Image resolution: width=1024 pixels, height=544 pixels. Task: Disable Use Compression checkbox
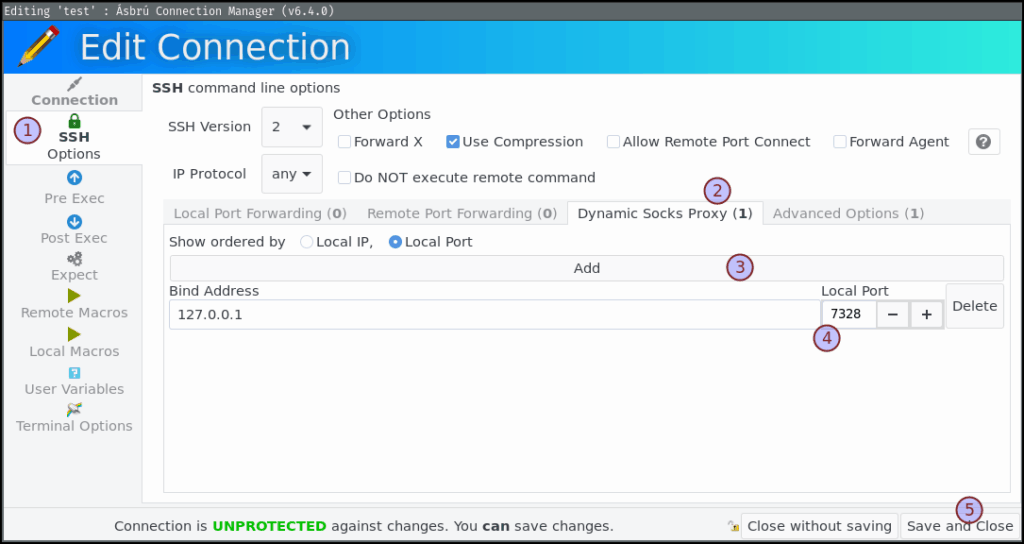pyautogui.click(x=453, y=142)
